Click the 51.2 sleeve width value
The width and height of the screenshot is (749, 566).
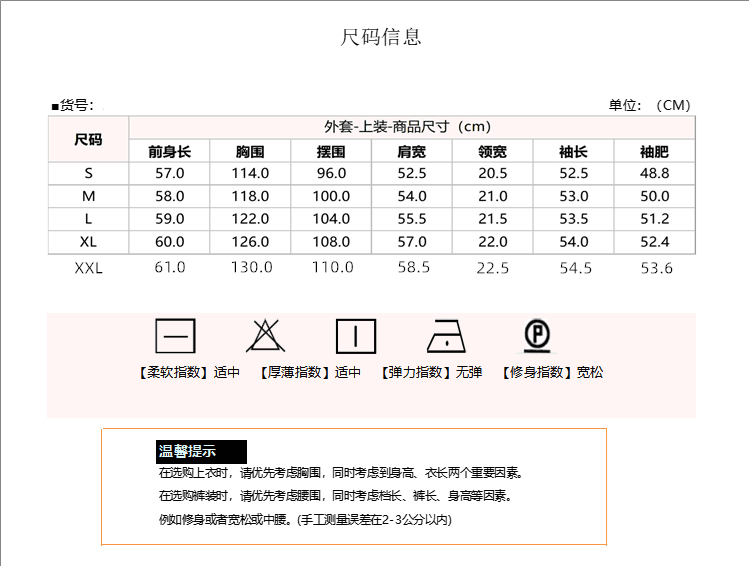coord(654,219)
